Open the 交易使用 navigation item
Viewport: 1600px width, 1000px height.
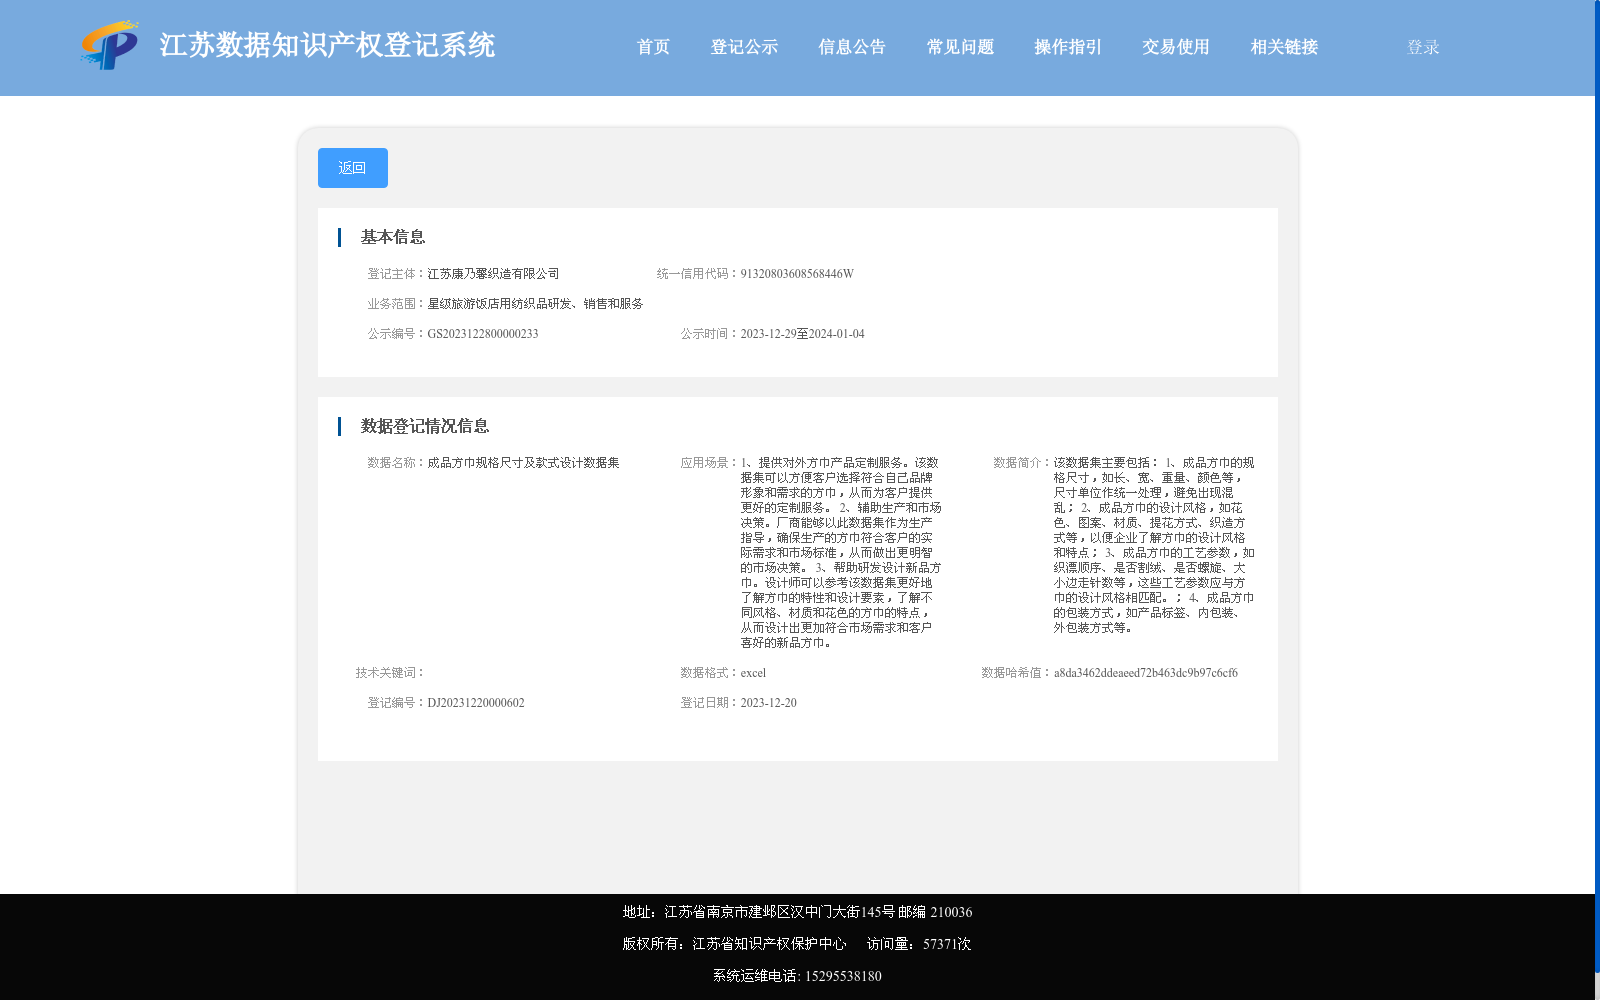tap(1175, 46)
